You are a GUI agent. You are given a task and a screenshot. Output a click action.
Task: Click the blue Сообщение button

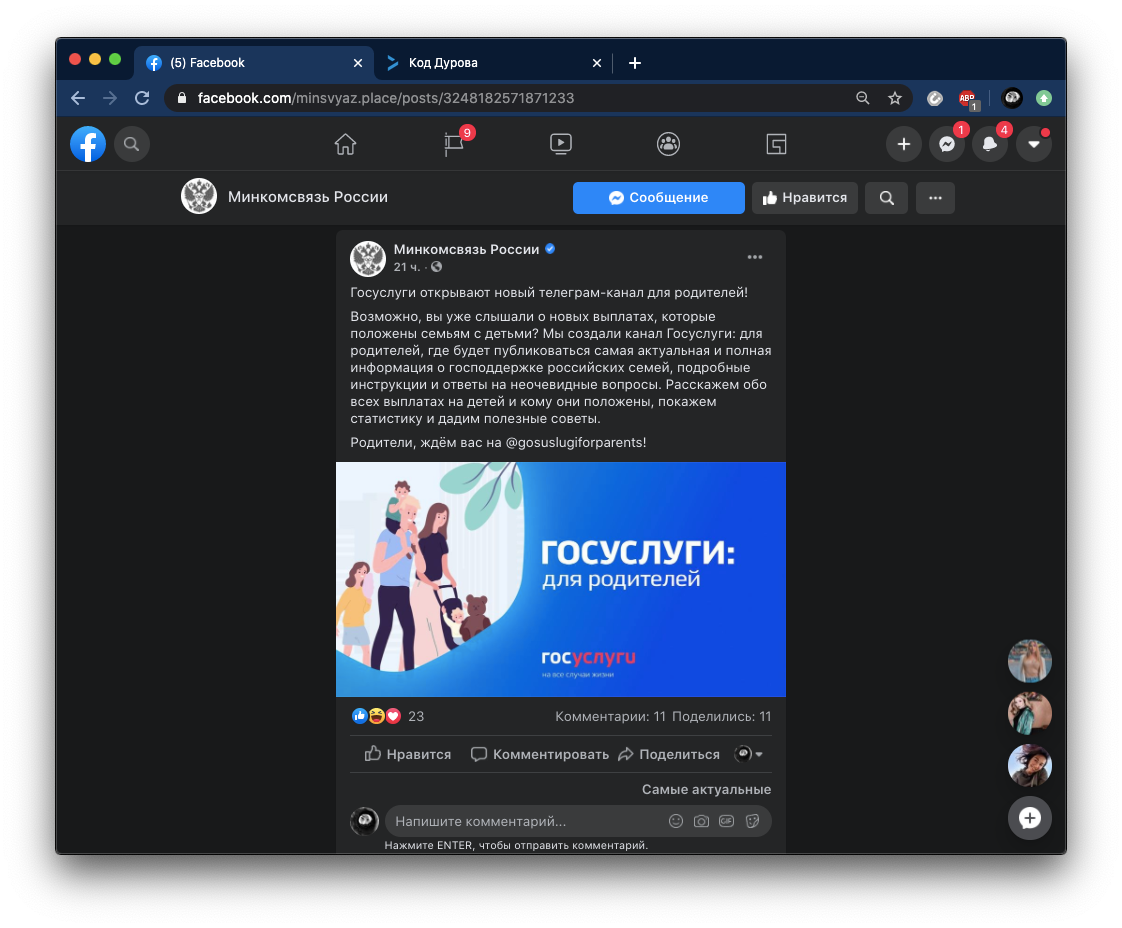658,198
